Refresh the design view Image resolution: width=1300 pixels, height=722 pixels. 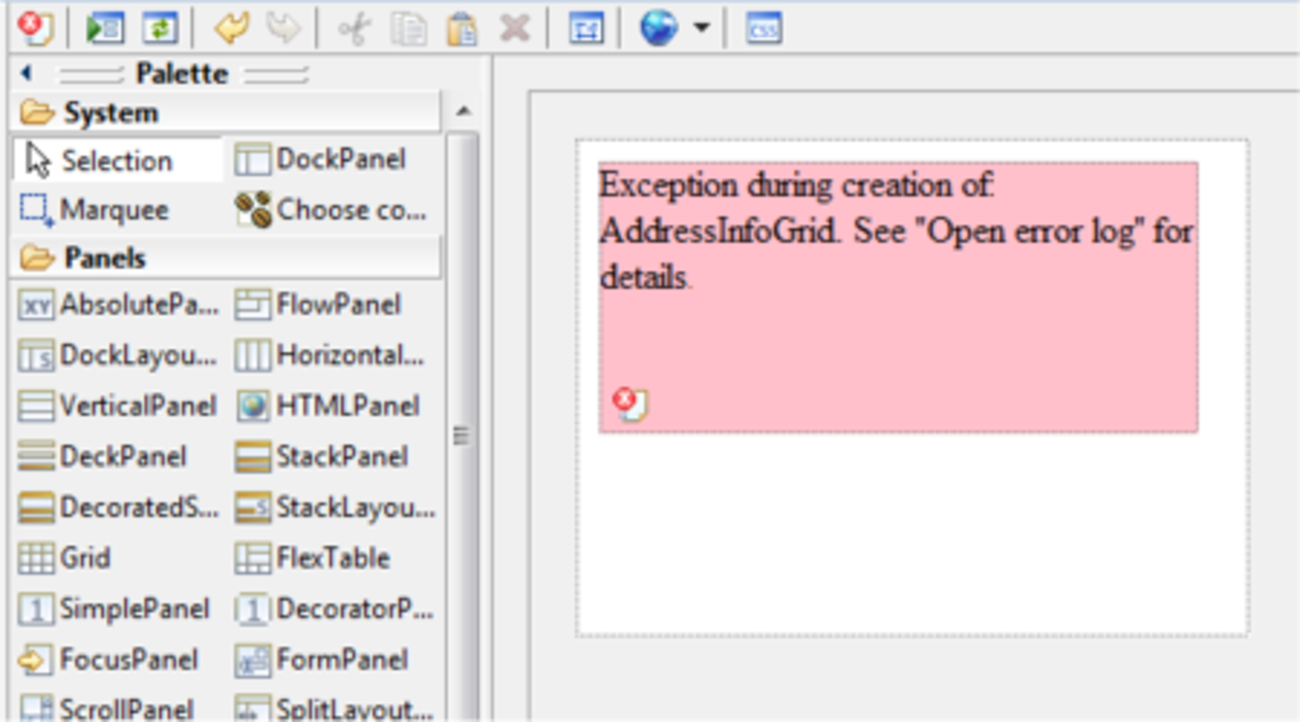coord(159,28)
